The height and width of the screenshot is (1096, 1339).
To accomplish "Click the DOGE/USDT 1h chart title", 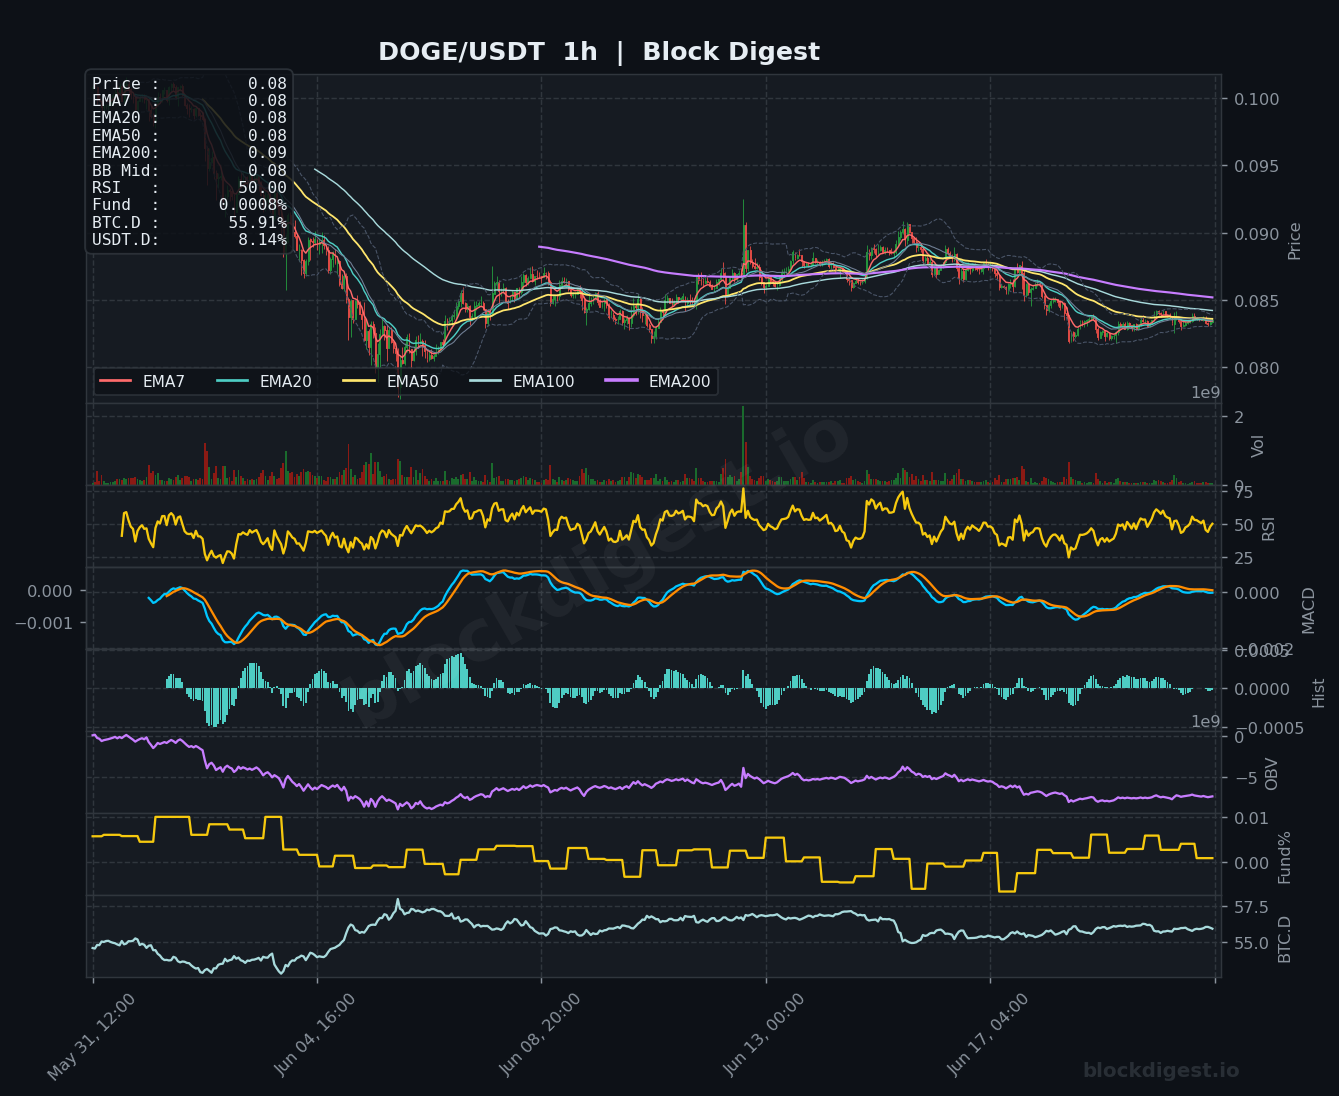I will (x=598, y=52).
